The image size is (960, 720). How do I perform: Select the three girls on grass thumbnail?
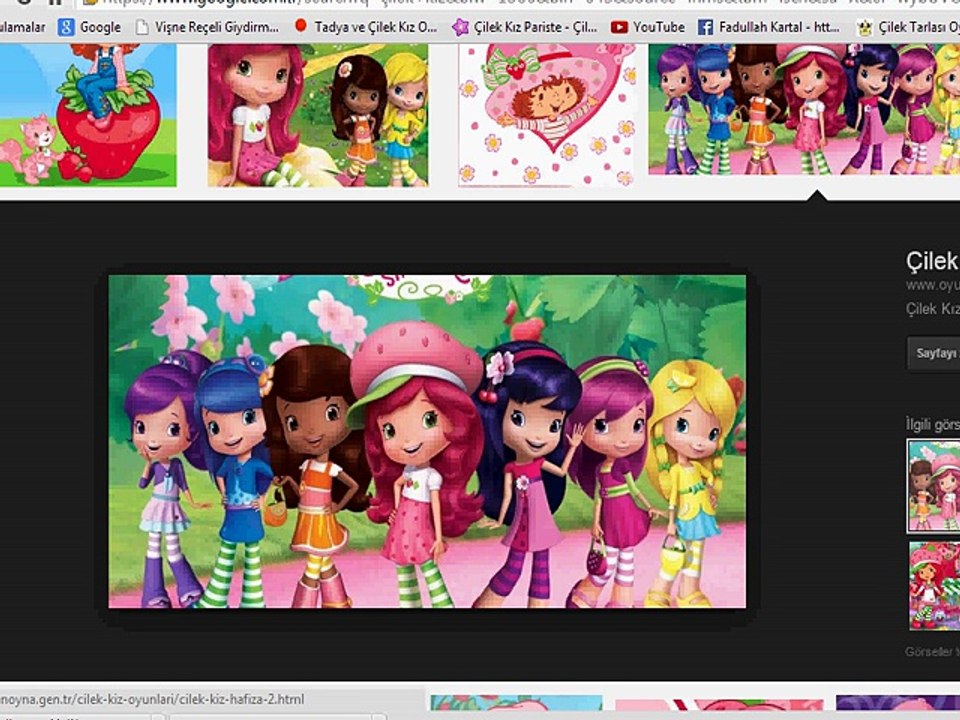click(318, 115)
